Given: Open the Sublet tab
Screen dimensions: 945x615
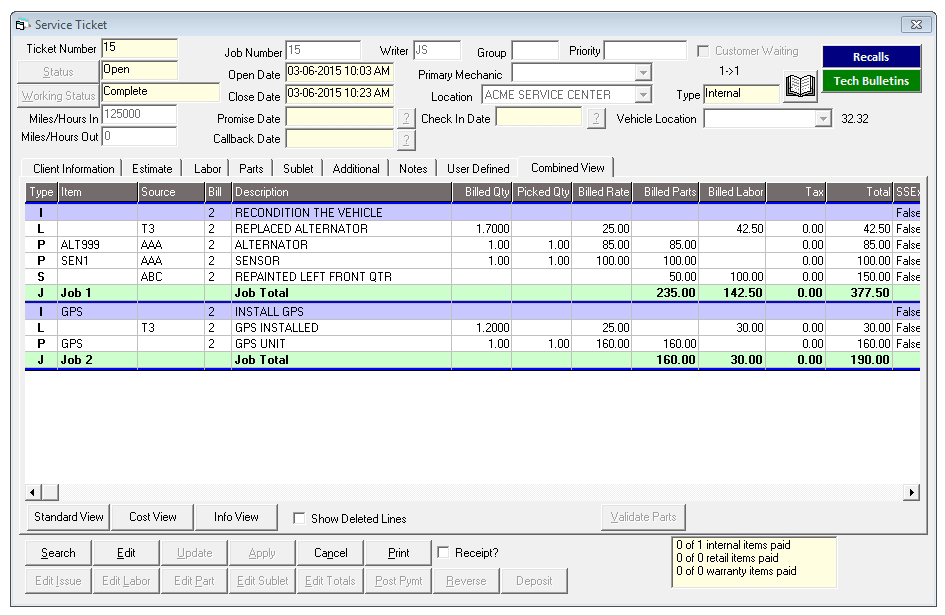Looking at the screenshot, I should tap(298, 169).
